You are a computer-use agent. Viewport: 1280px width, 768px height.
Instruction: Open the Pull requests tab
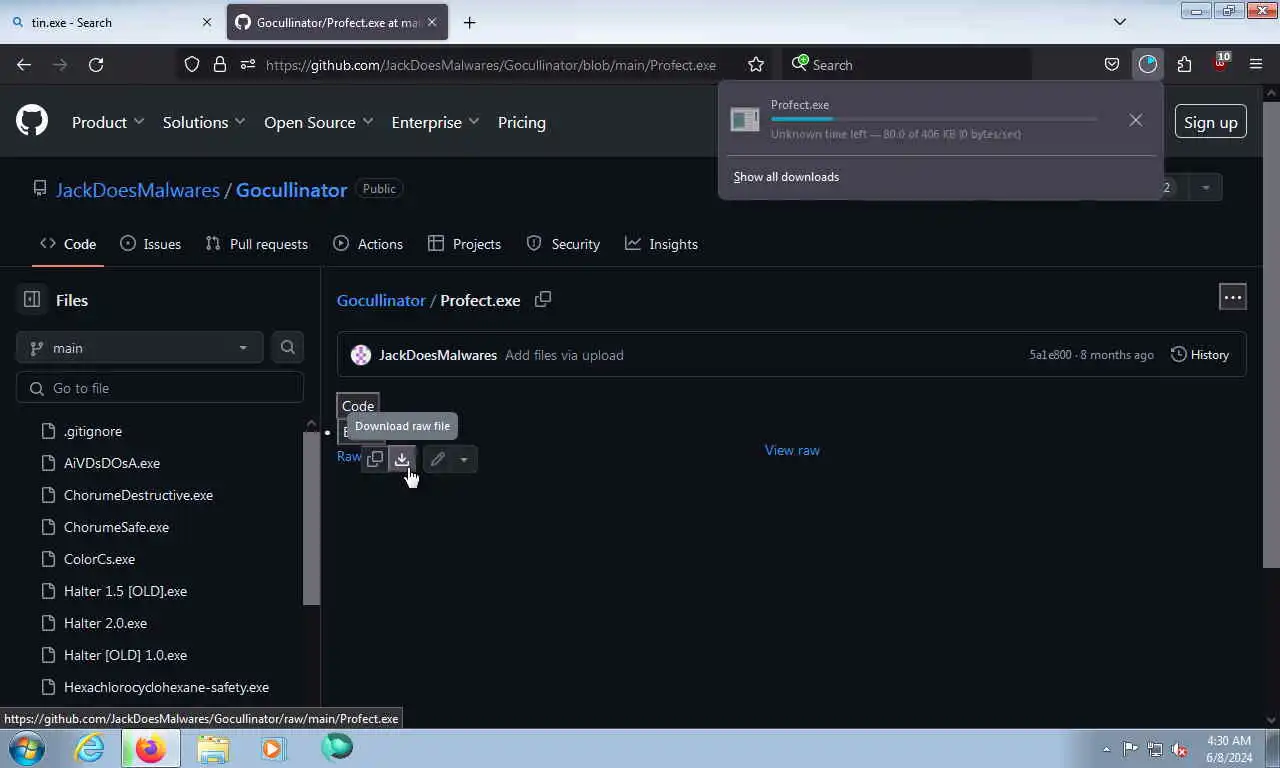pyautogui.click(x=256, y=244)
